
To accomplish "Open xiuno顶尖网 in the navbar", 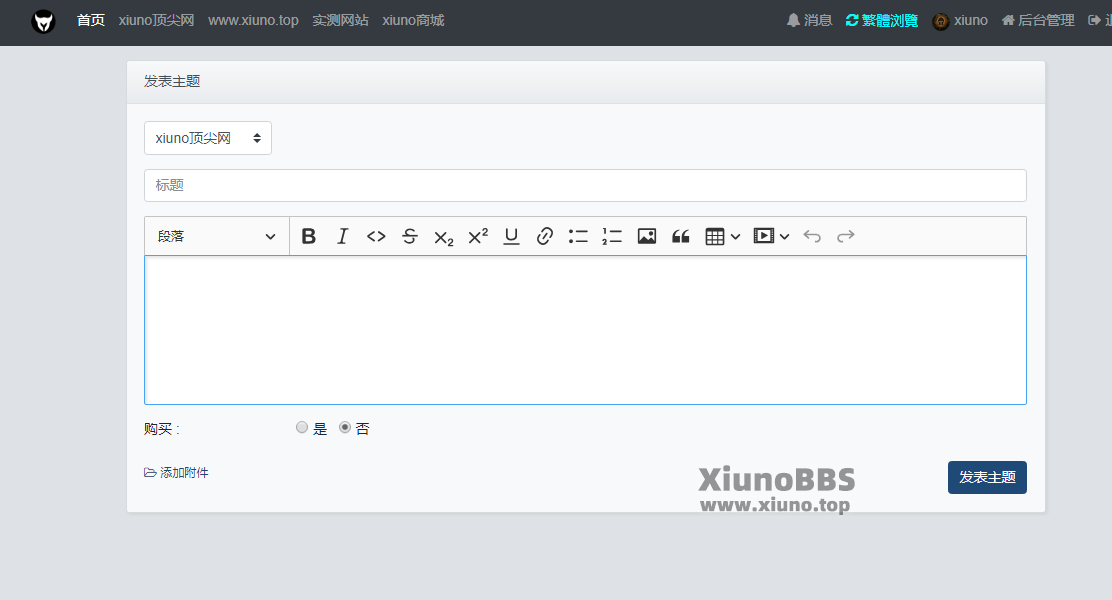I will pos(157,21).
